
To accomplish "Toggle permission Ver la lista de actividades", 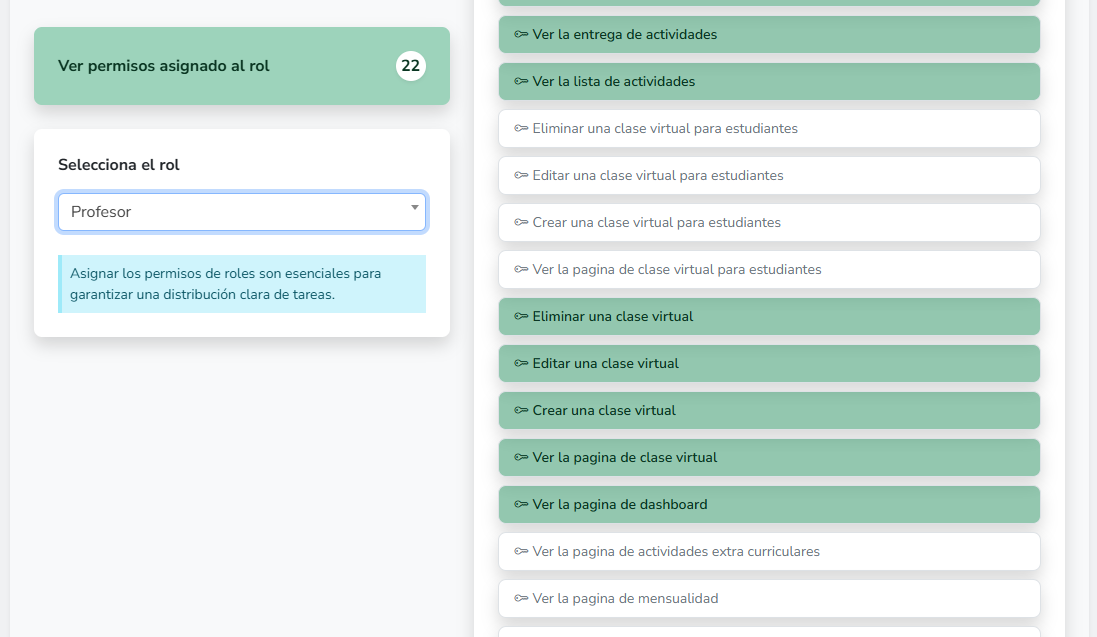I will pyautogui.click(x=769, y=81).
